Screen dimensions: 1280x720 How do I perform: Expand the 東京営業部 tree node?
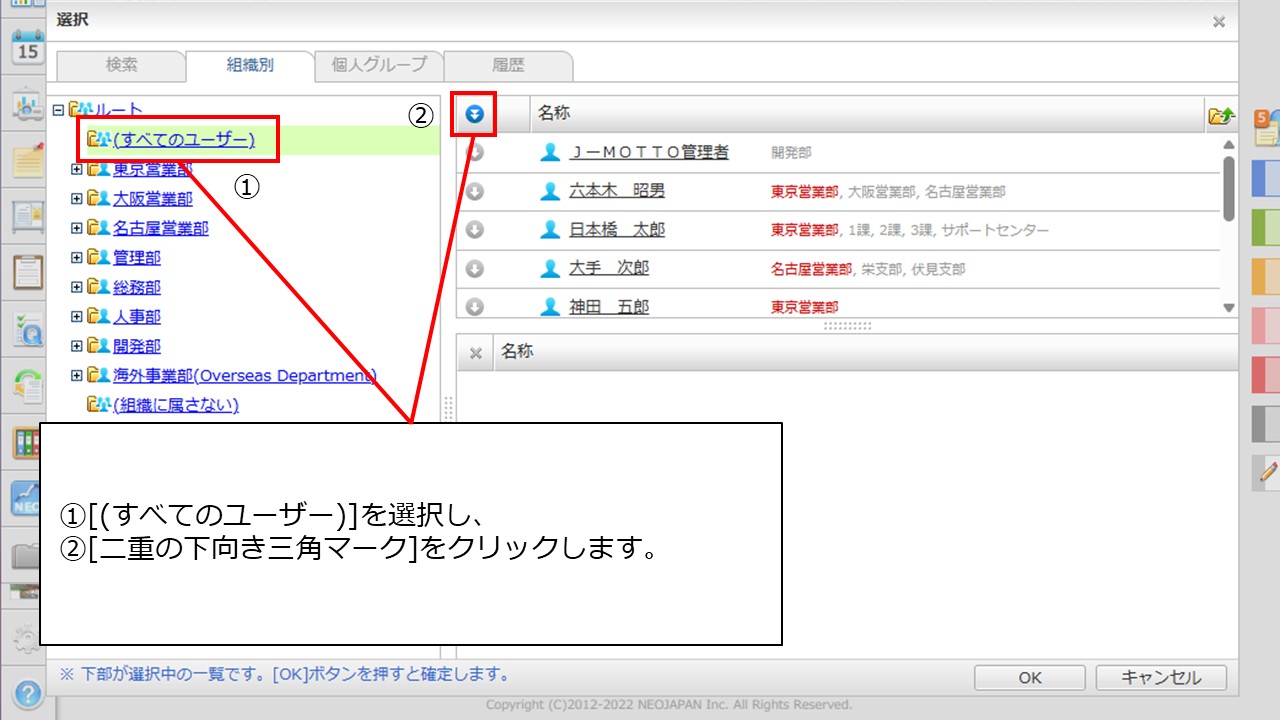click(x=77, y=170)
